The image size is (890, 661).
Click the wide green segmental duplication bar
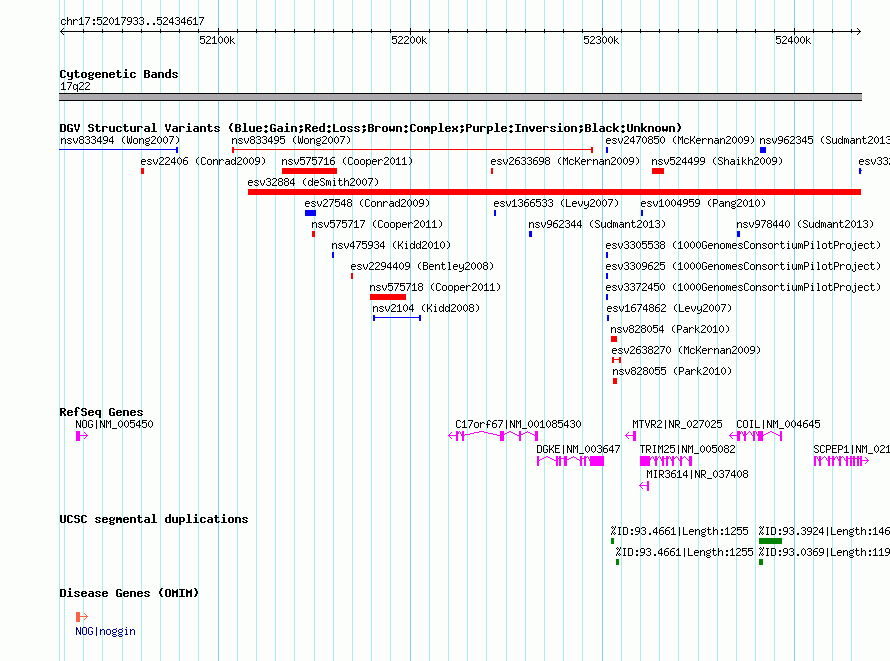click(x=770, y=541)
